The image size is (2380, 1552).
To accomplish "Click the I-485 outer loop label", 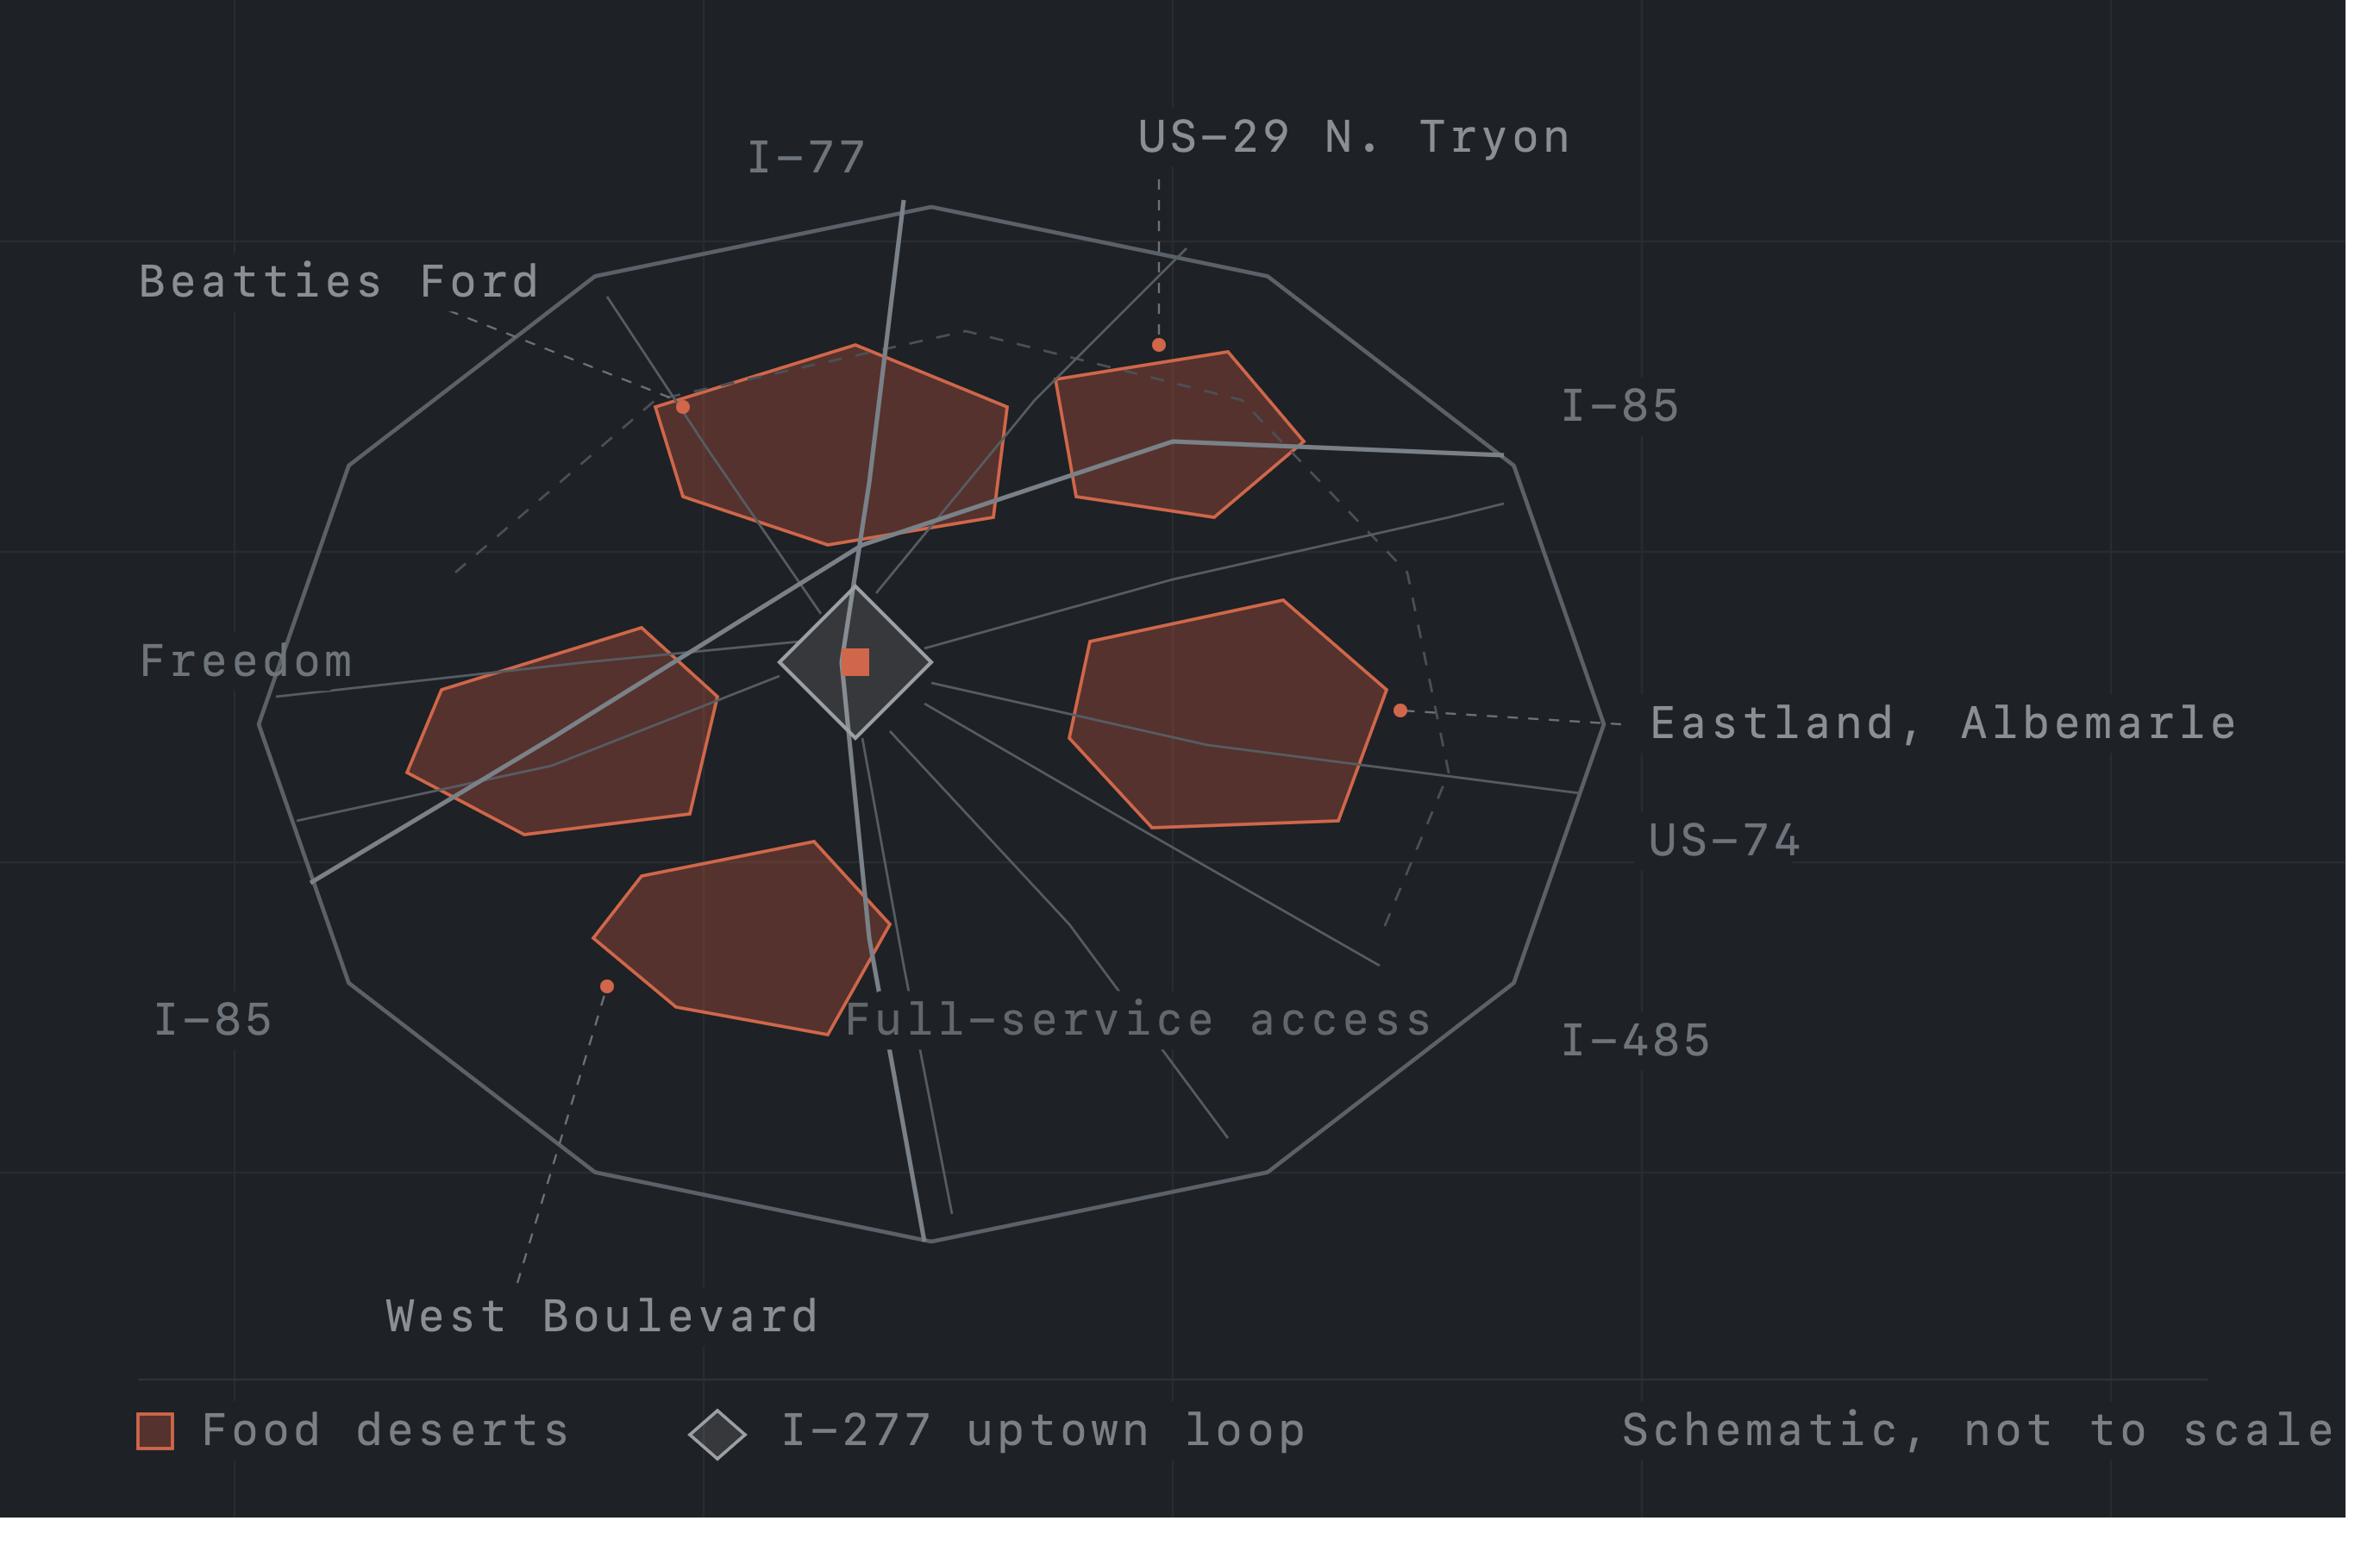I will click(x=1636, y=1040).
